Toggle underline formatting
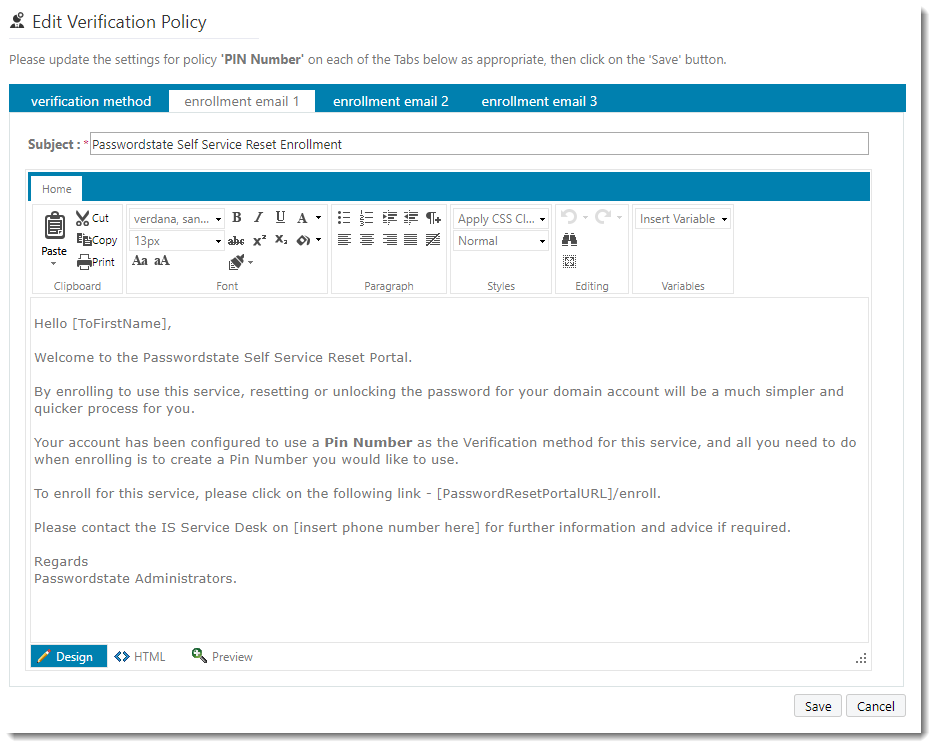 pyautogui.click(x=280, y=218)
